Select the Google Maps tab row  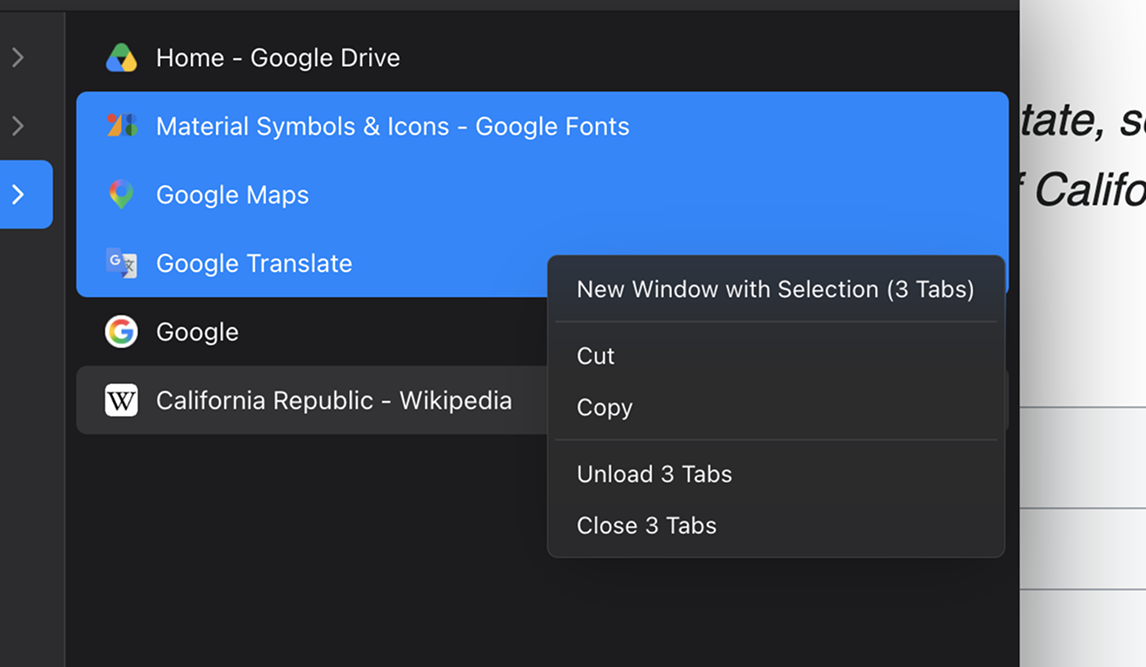(x=542, y=194)
